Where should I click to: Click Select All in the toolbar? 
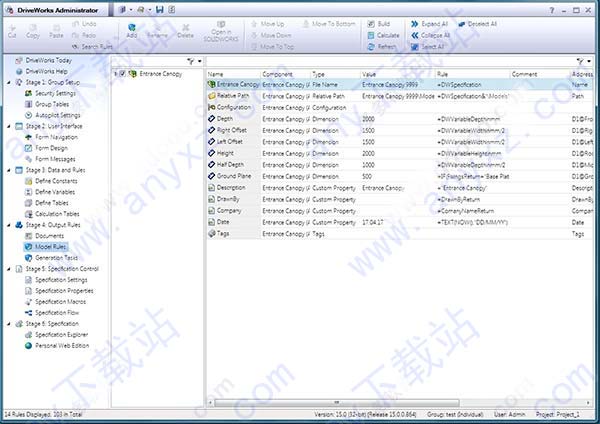pos(427,47)
